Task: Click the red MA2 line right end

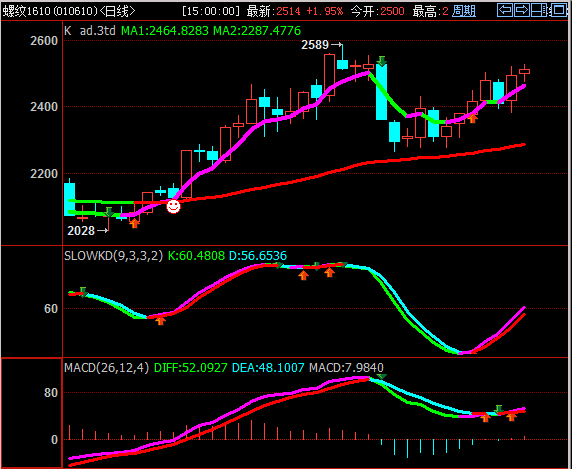Action: pyautogui.click(x=523, y=145)
